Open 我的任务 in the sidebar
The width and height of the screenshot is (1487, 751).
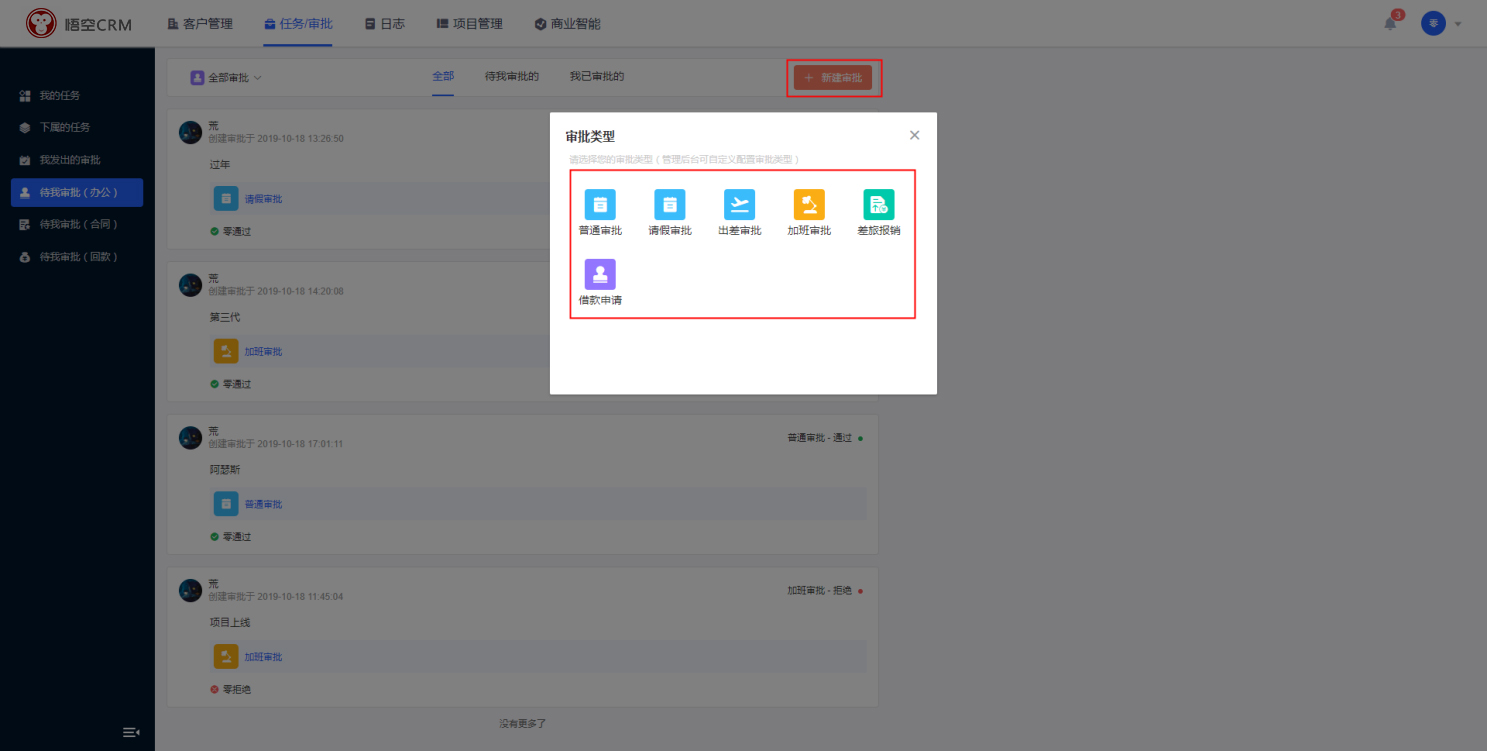click(x=60, y=96)
